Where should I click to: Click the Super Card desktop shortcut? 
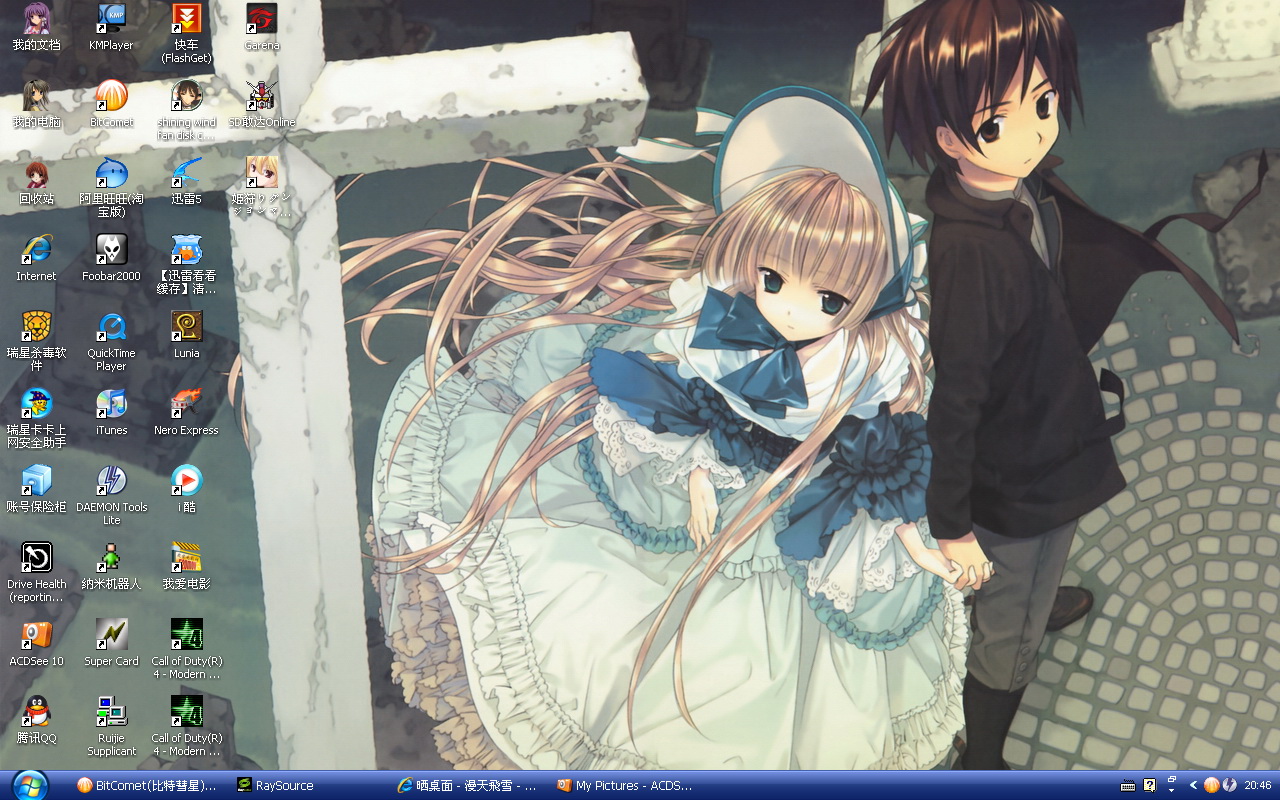click(111, 643)
